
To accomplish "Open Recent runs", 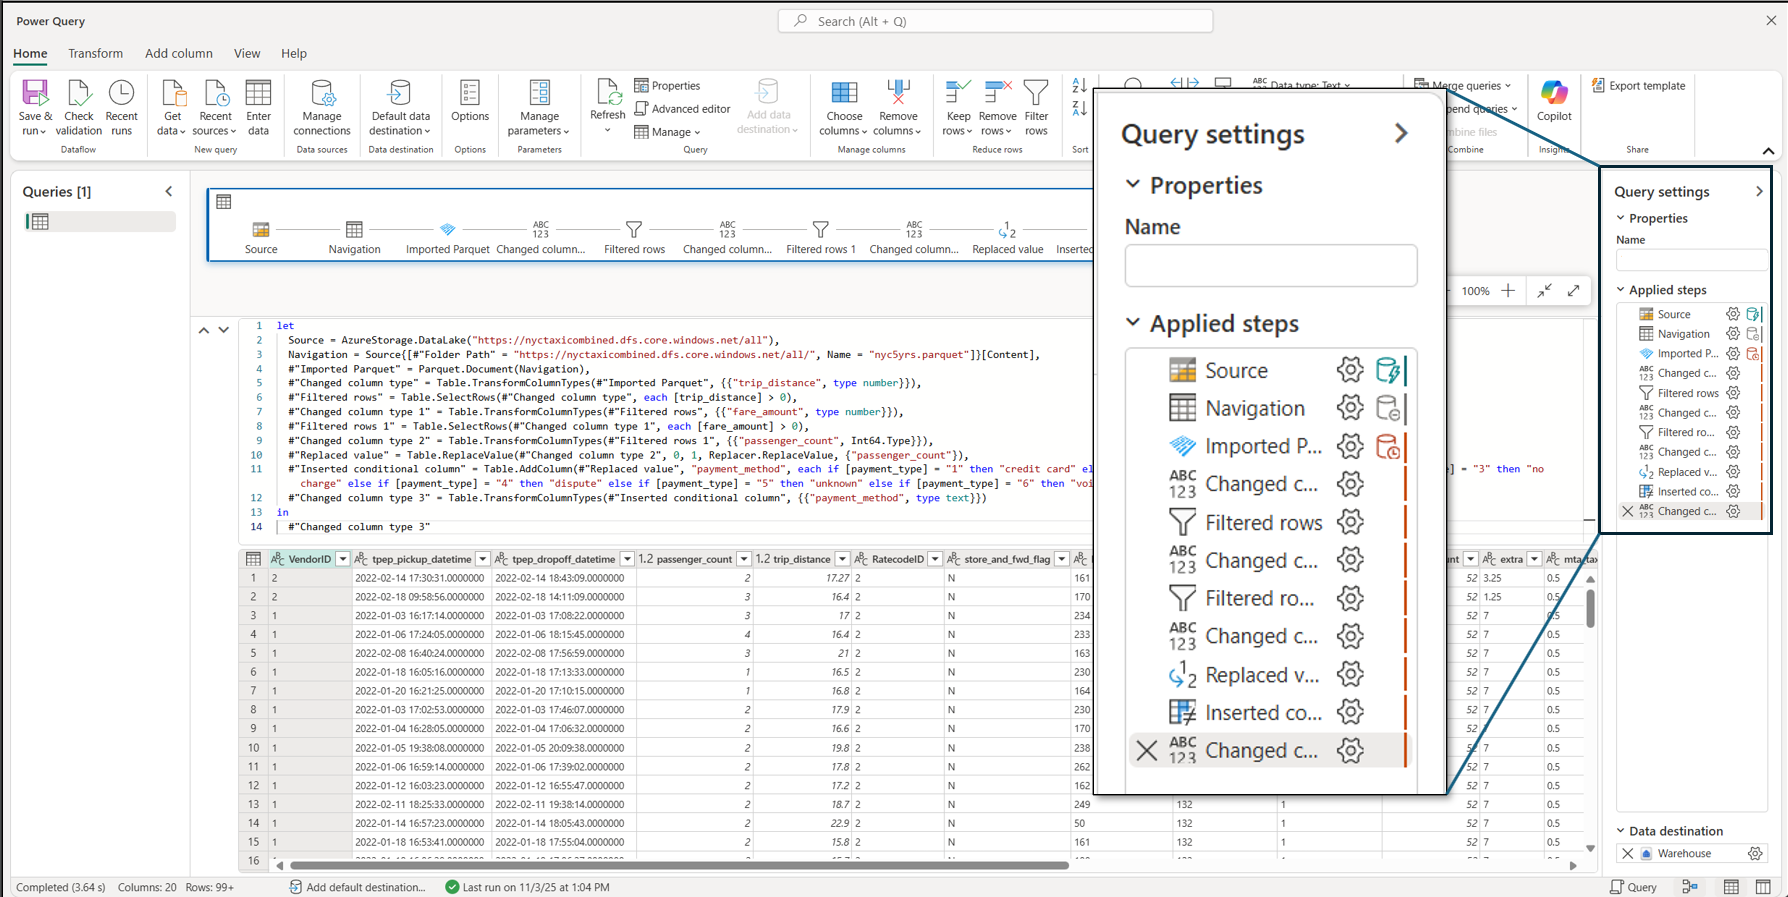I will point(121,108).
